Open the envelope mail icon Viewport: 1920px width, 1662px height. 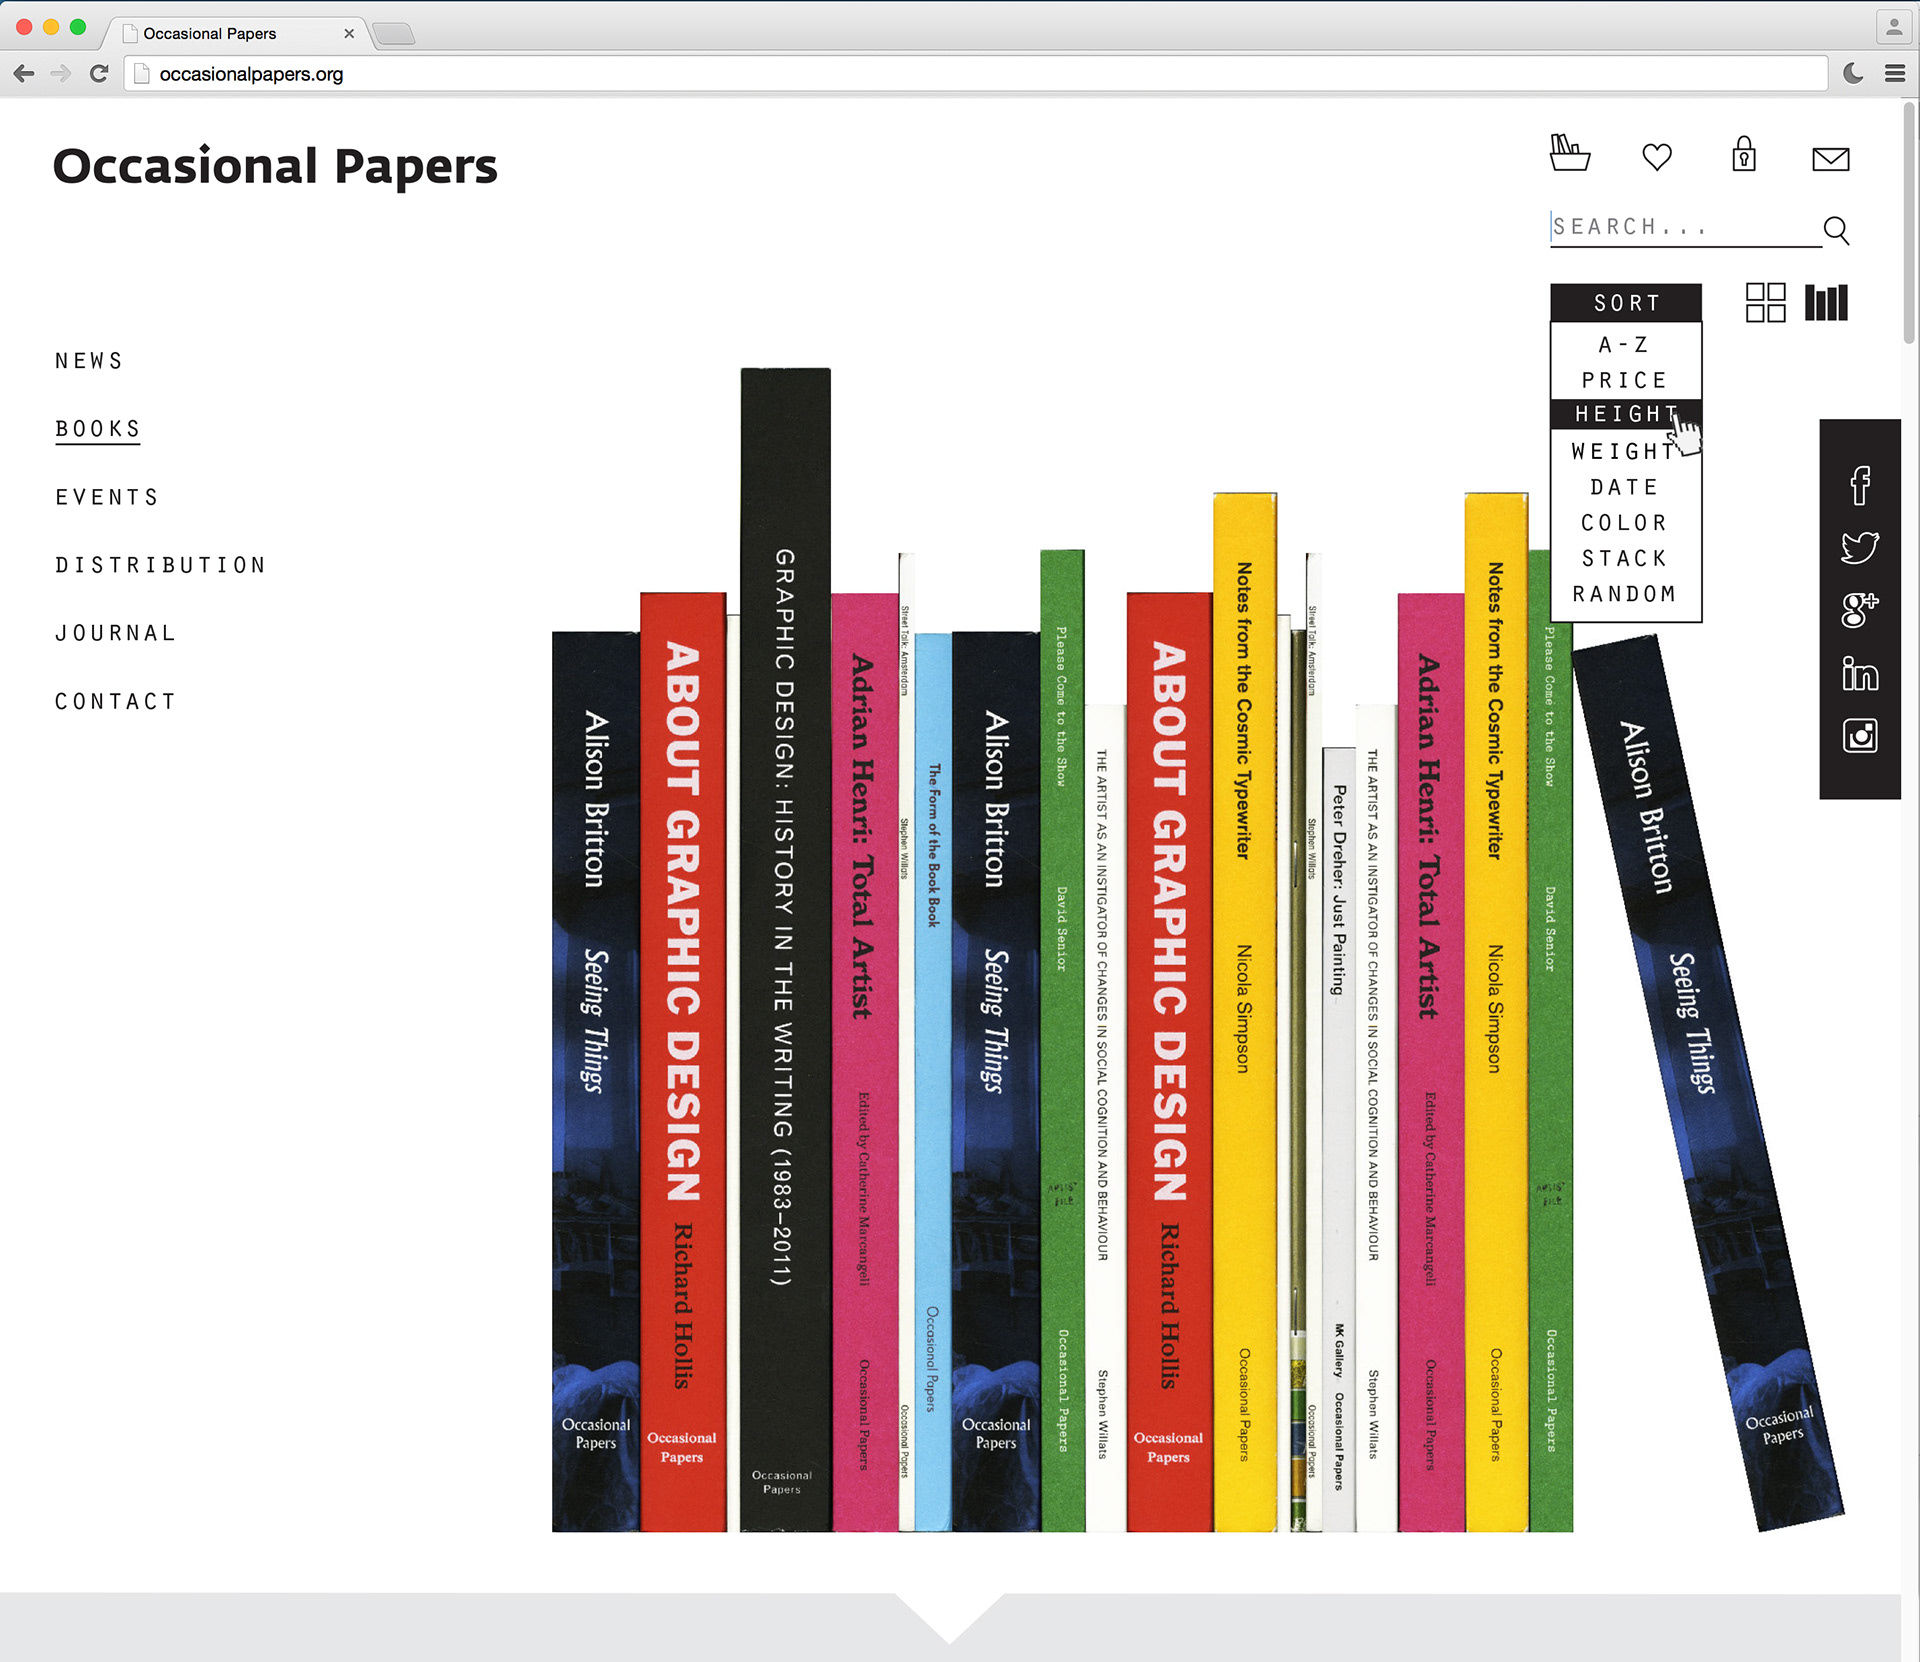1830,159
